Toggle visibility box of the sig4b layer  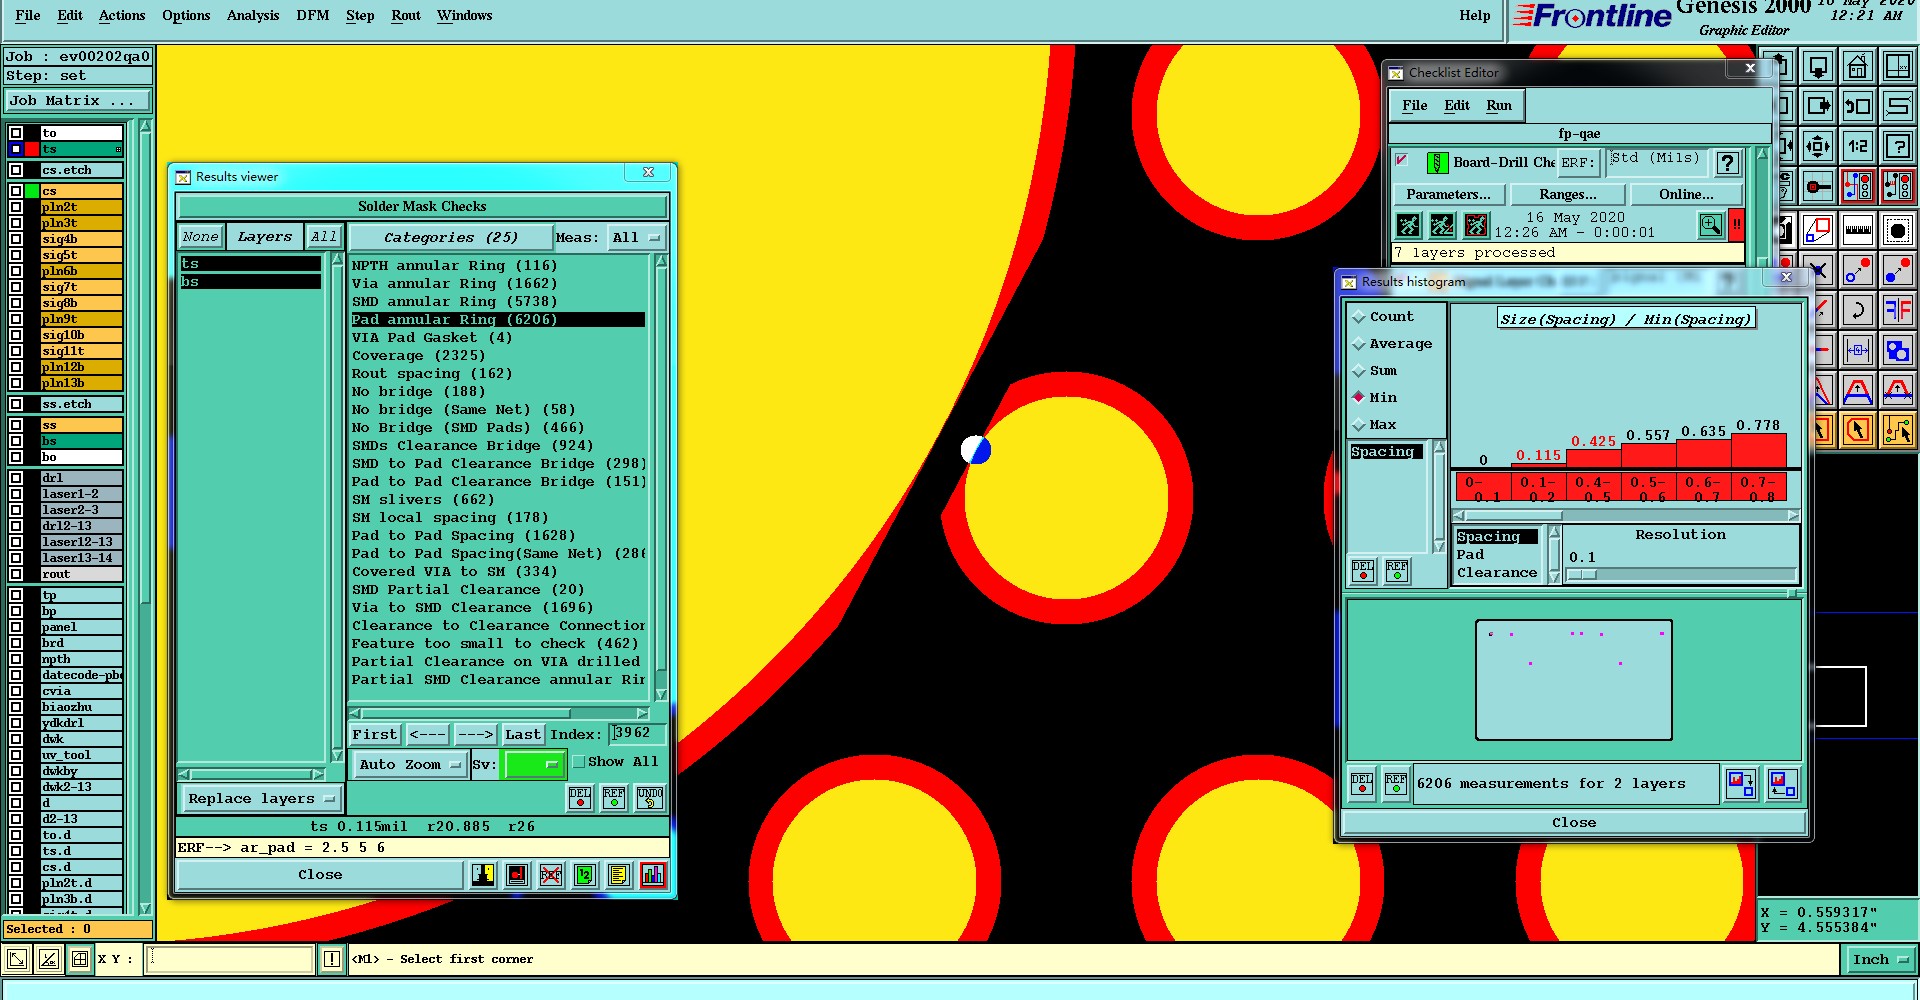click(16, 239)
